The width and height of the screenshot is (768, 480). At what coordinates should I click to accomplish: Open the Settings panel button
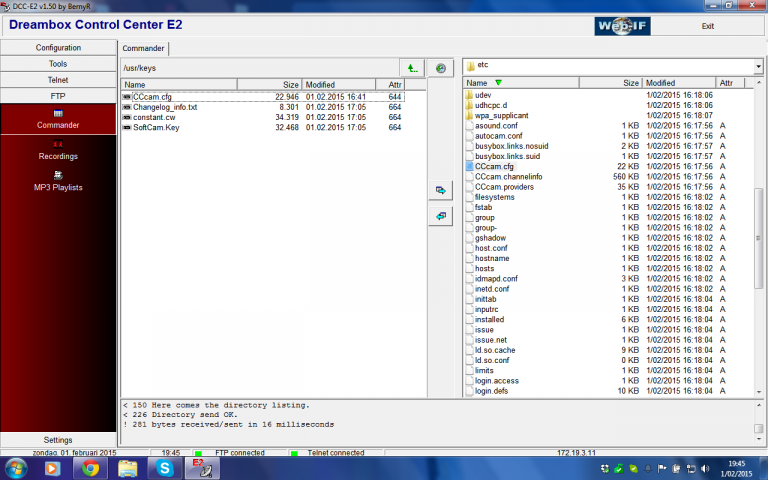(58, 439)
